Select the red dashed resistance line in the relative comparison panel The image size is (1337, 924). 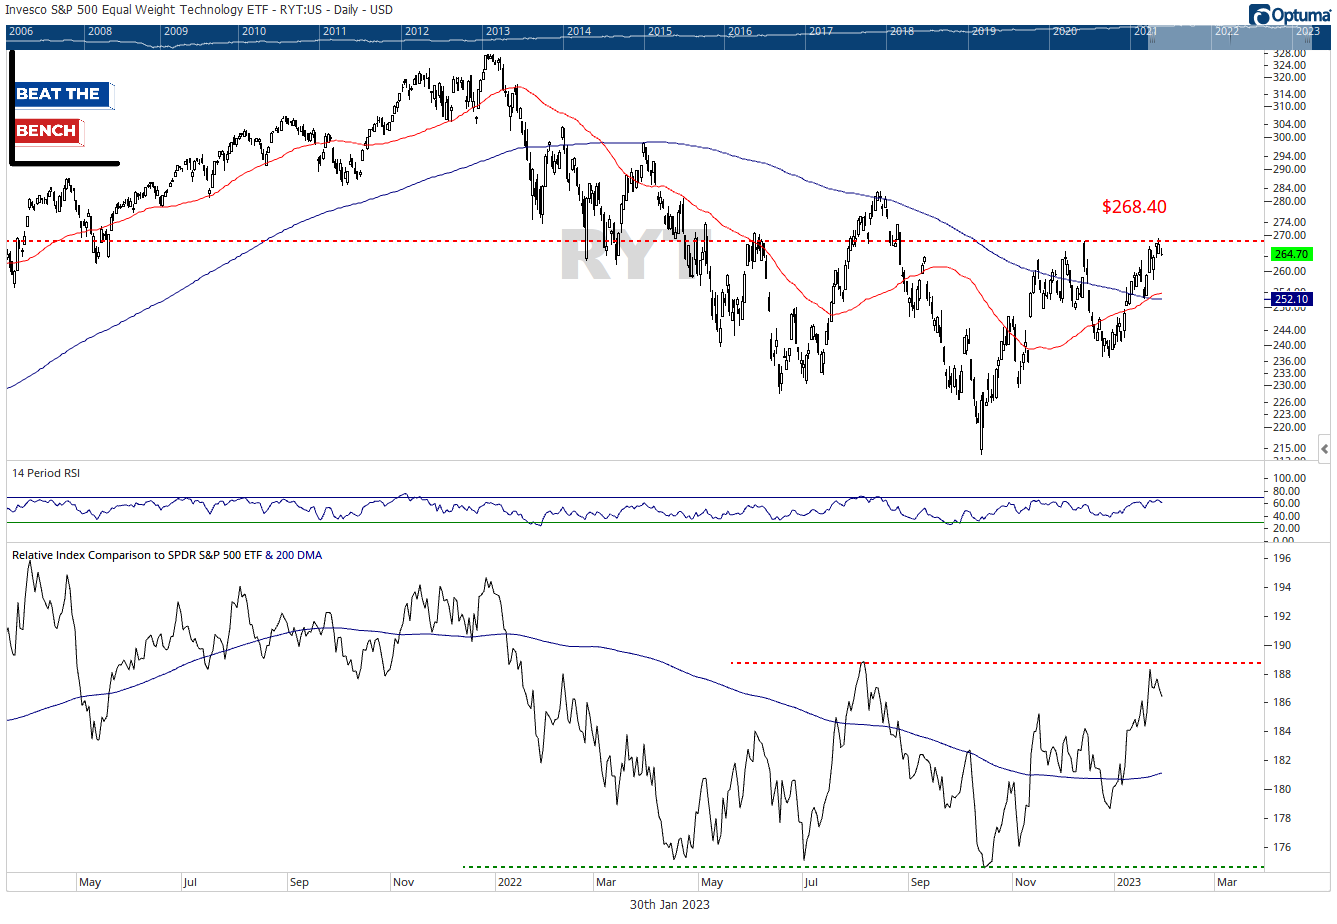click(x=996, y=662)
